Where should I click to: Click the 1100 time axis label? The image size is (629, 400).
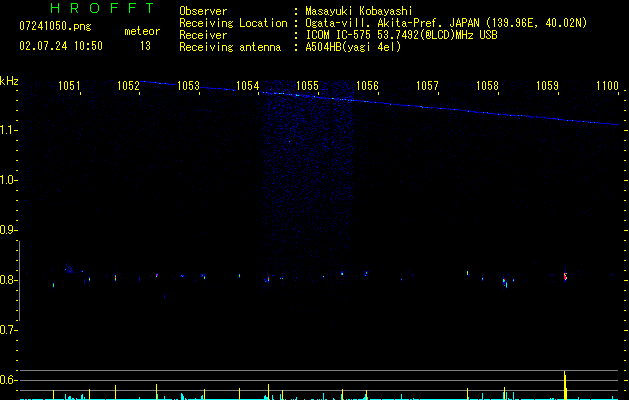pos(607,86)
